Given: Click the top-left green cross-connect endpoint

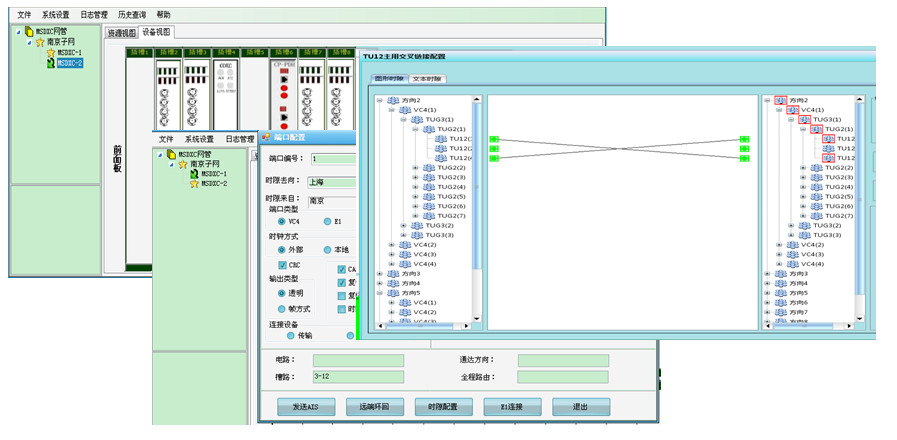Looking at the screenshot, I should (493, 139).
